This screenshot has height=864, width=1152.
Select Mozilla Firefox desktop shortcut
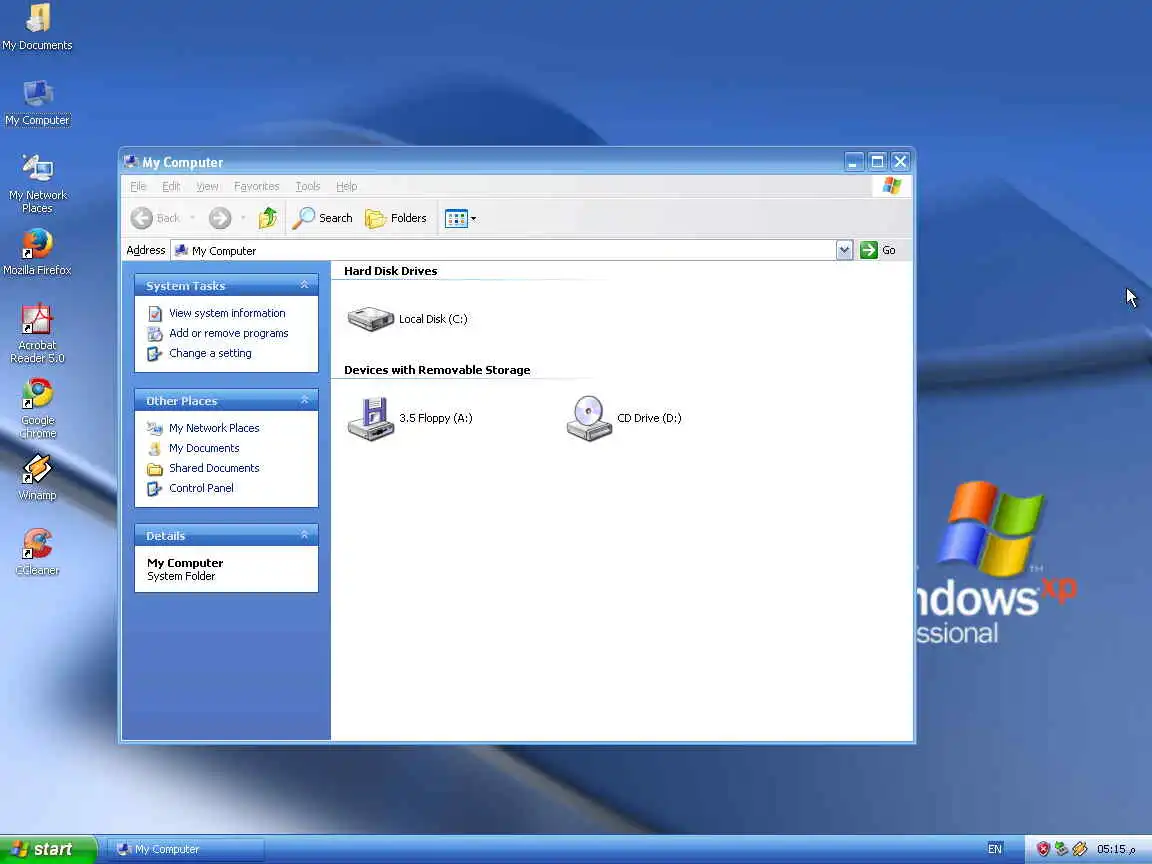coord(37,252)
